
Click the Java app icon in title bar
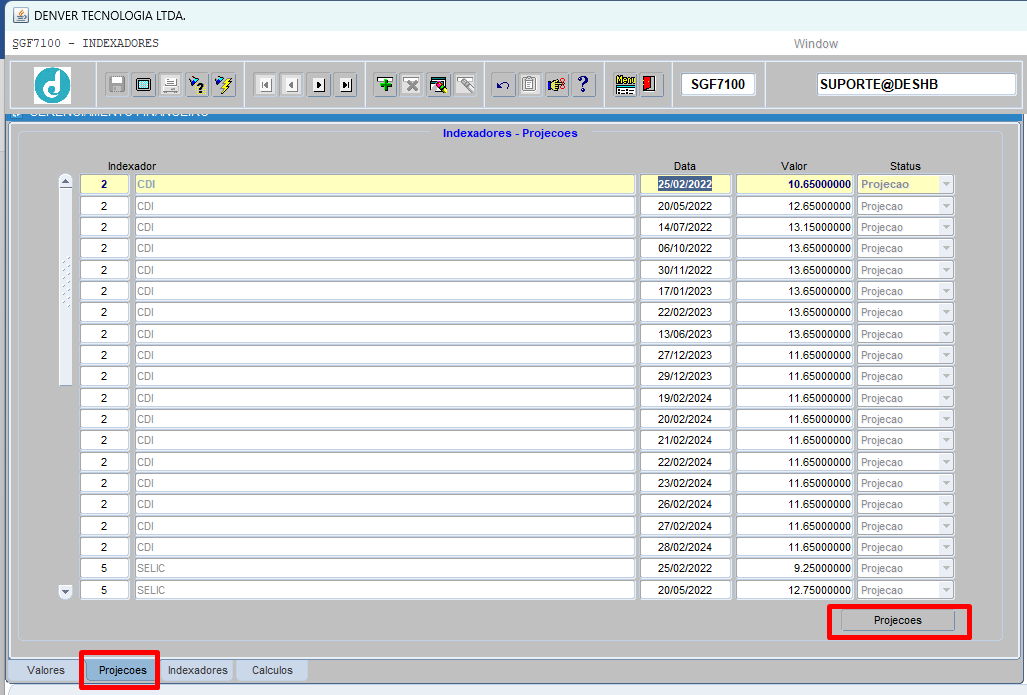[x=20, y=15]
